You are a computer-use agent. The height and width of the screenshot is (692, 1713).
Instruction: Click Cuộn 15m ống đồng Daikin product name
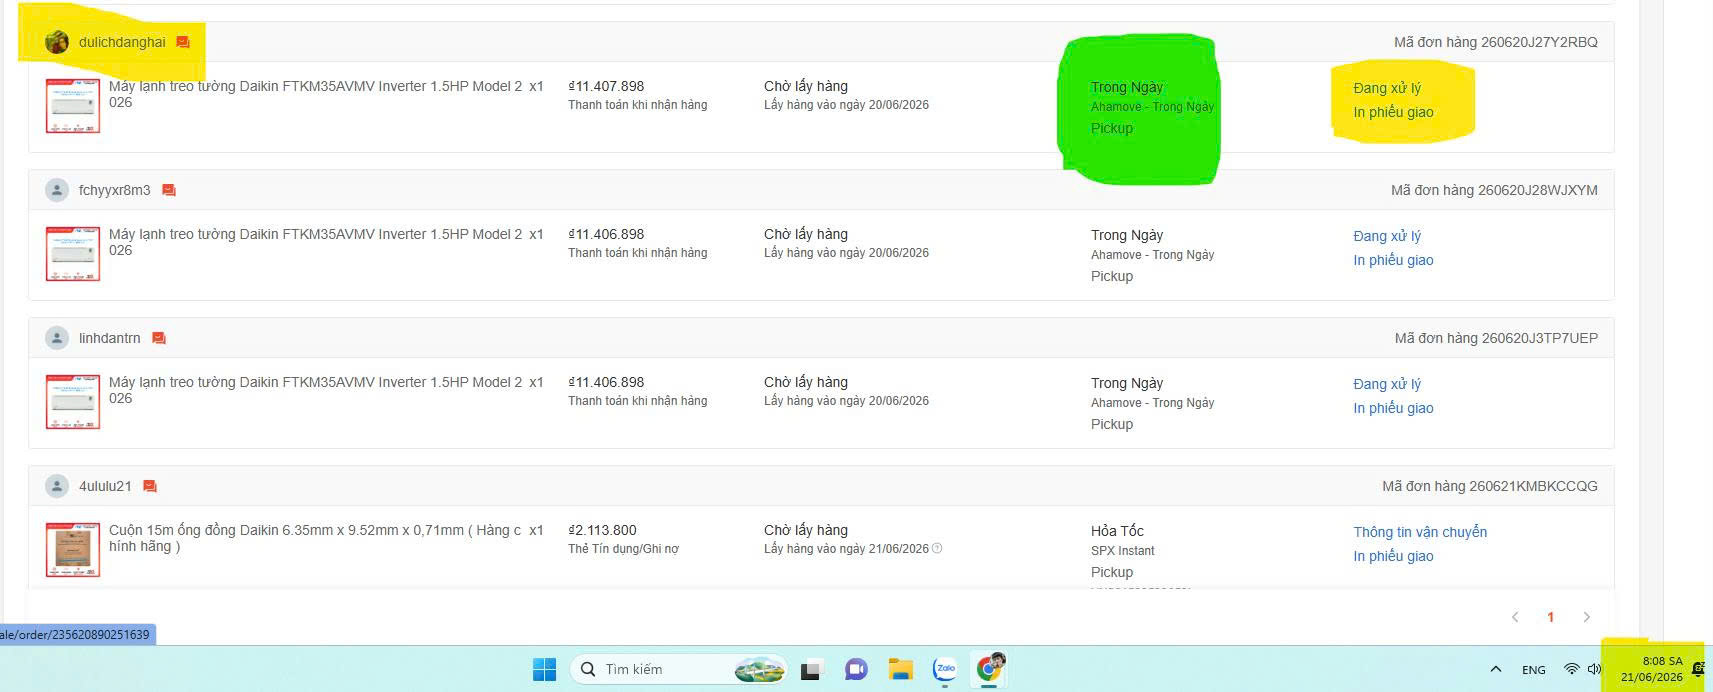click(x=315, y=538)
